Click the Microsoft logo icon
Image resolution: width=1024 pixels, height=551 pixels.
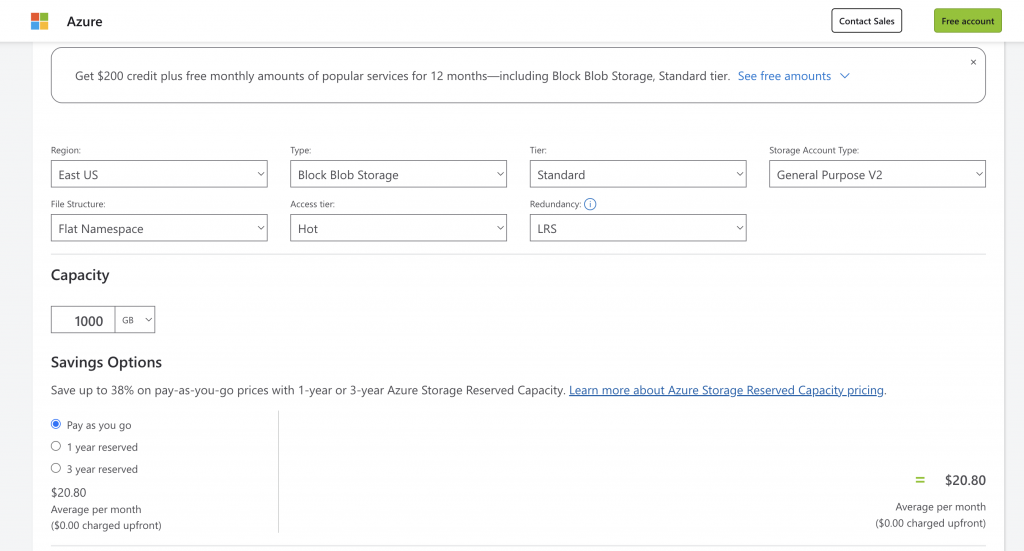coord(39,21)
